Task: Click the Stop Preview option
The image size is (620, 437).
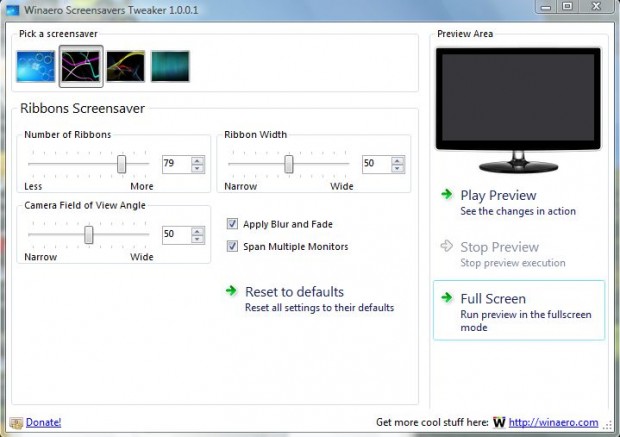Action: tap(498, 247)
